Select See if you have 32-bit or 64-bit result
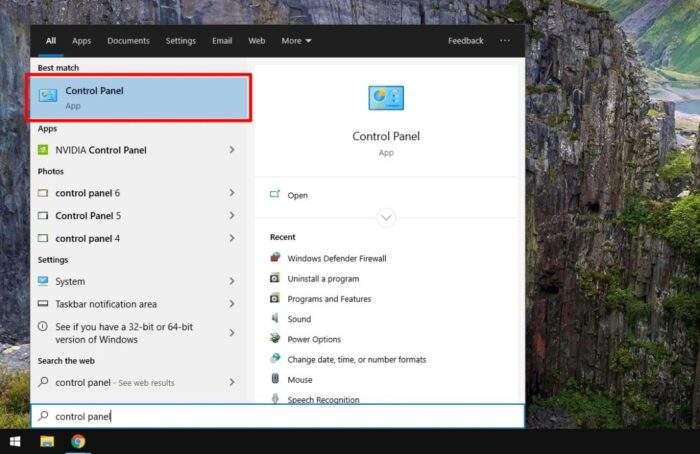Viewport: 700px width, 454px height. click(138, 333)
